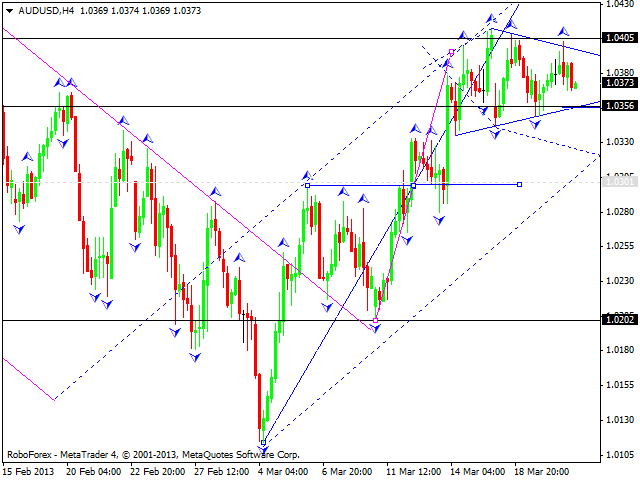Click the 1.0430 label on the price axis
Image resolution: width=640 pixels, height=480 pixels.
pyautogui.click(x=621, y=5)
